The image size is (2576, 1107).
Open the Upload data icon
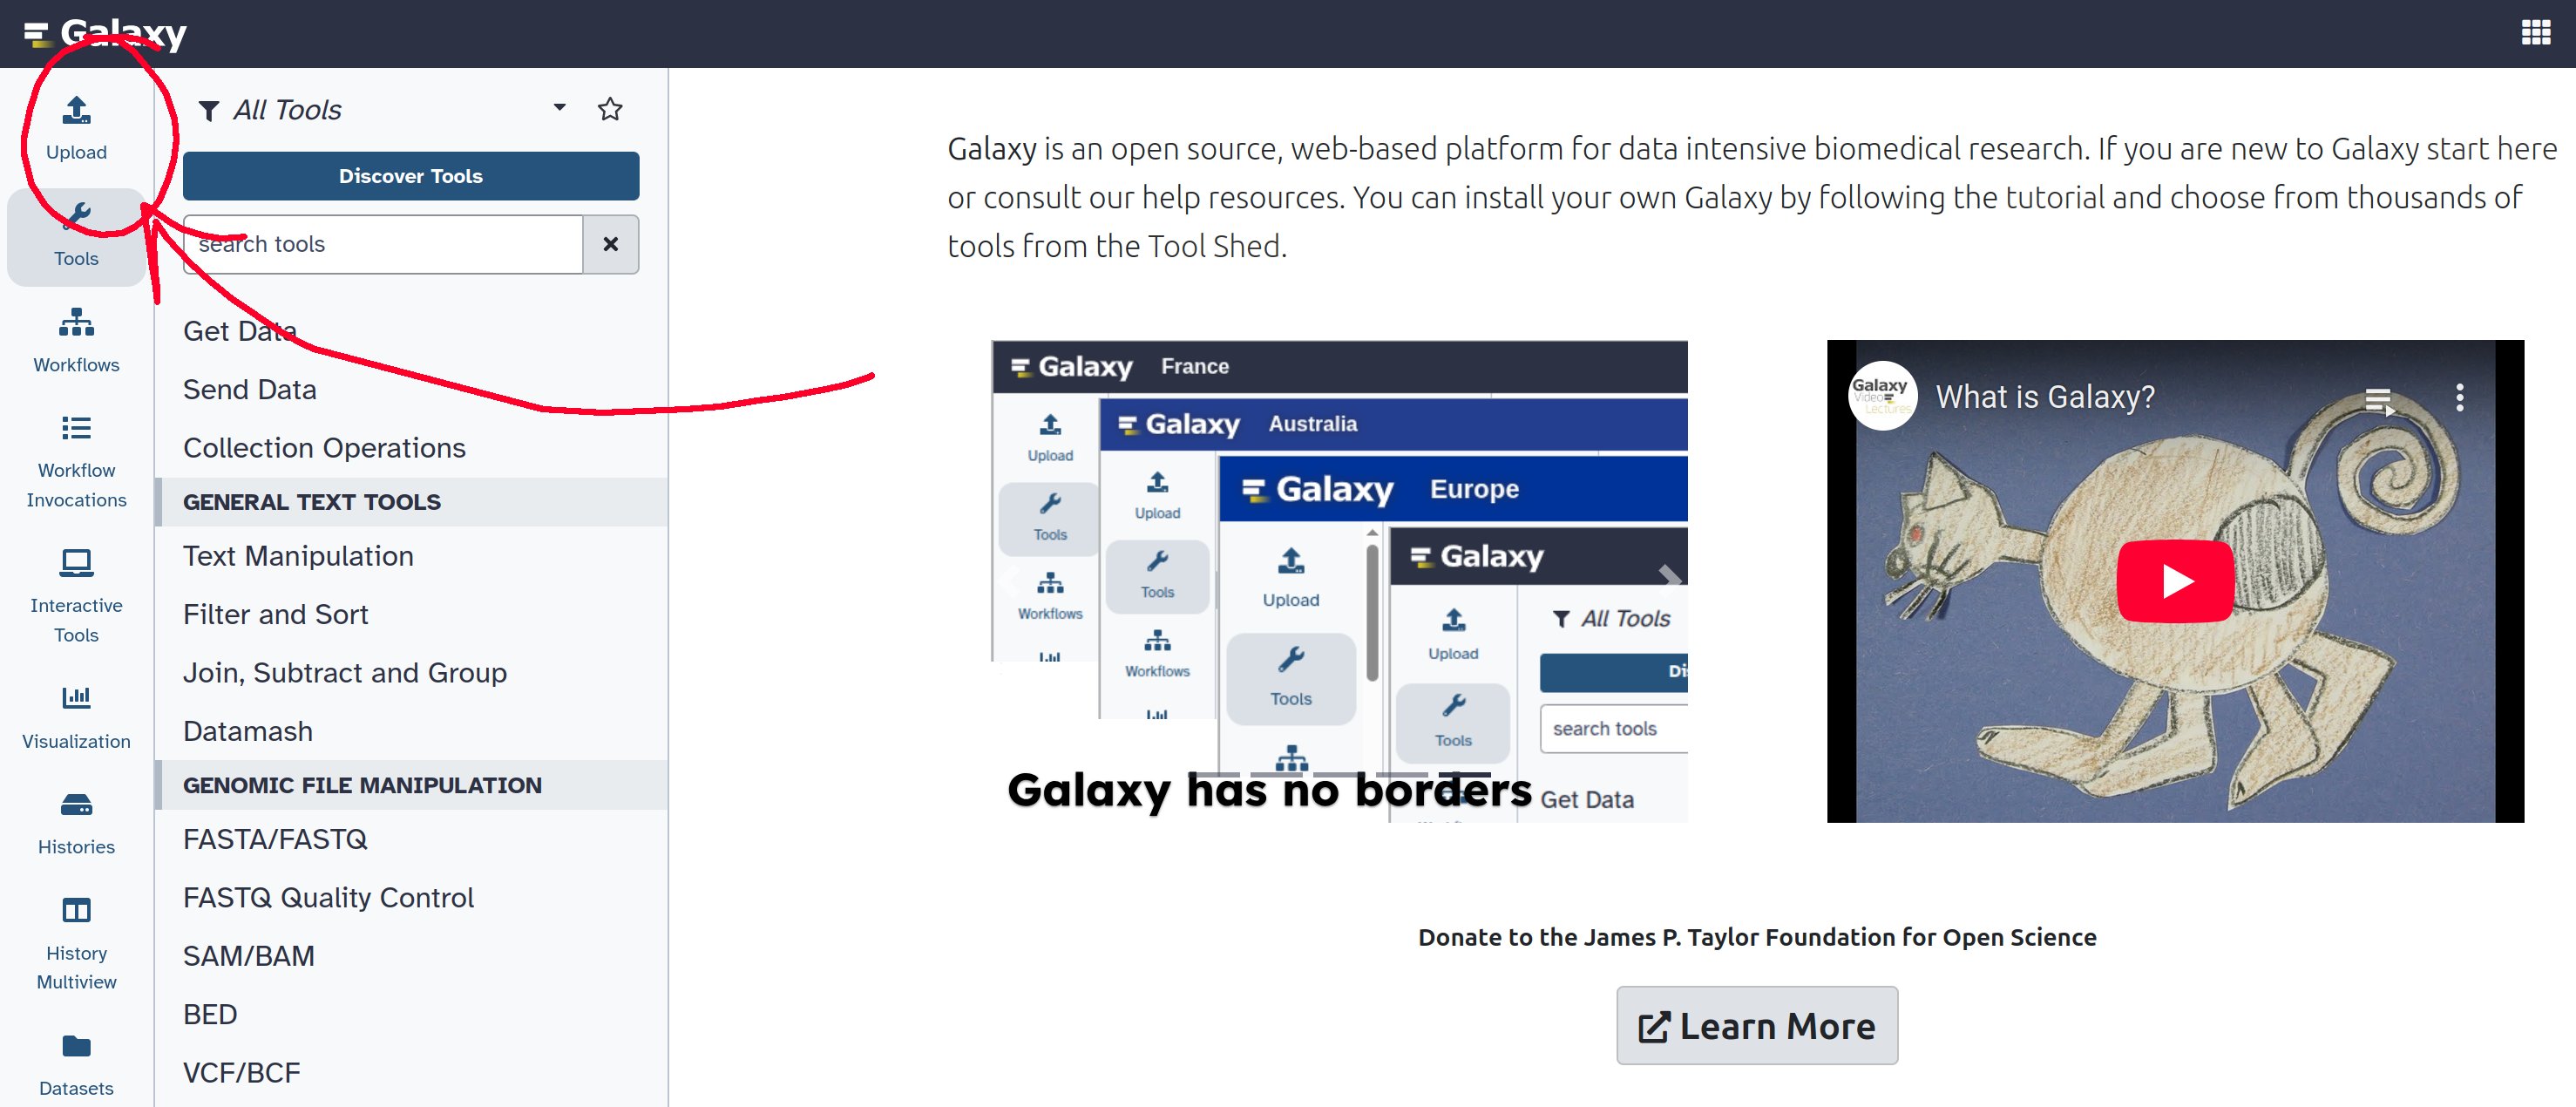point(76,110)
